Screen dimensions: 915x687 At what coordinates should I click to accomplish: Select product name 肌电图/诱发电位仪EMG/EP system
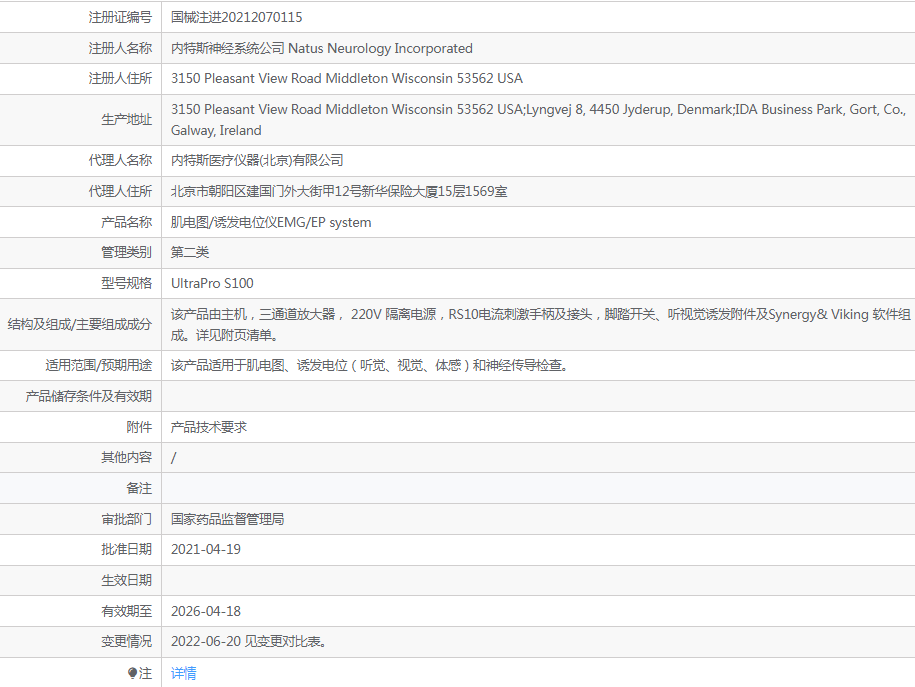(x=271, y=222)
